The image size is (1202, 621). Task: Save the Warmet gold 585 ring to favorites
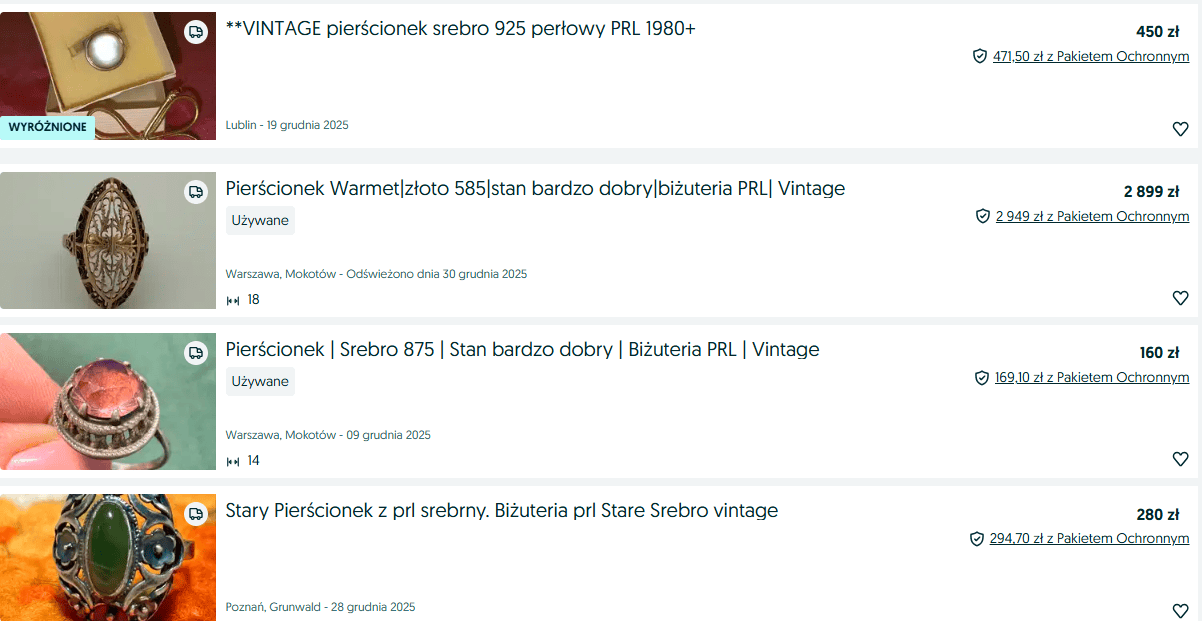[x=1180, y=298]
